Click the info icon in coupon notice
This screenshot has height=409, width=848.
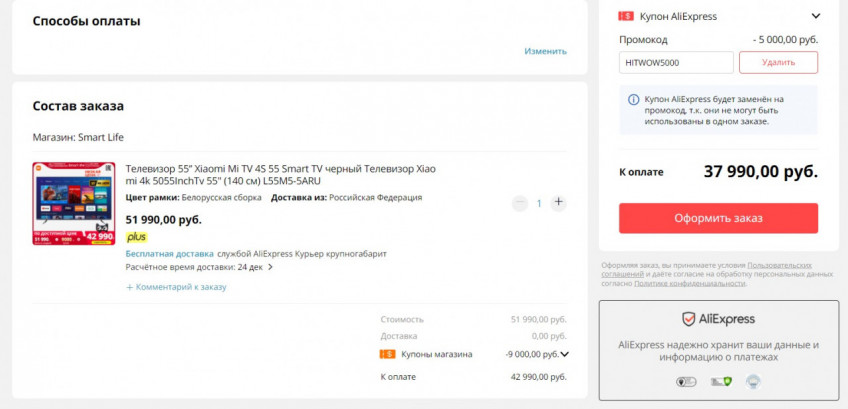pos(633,100)
